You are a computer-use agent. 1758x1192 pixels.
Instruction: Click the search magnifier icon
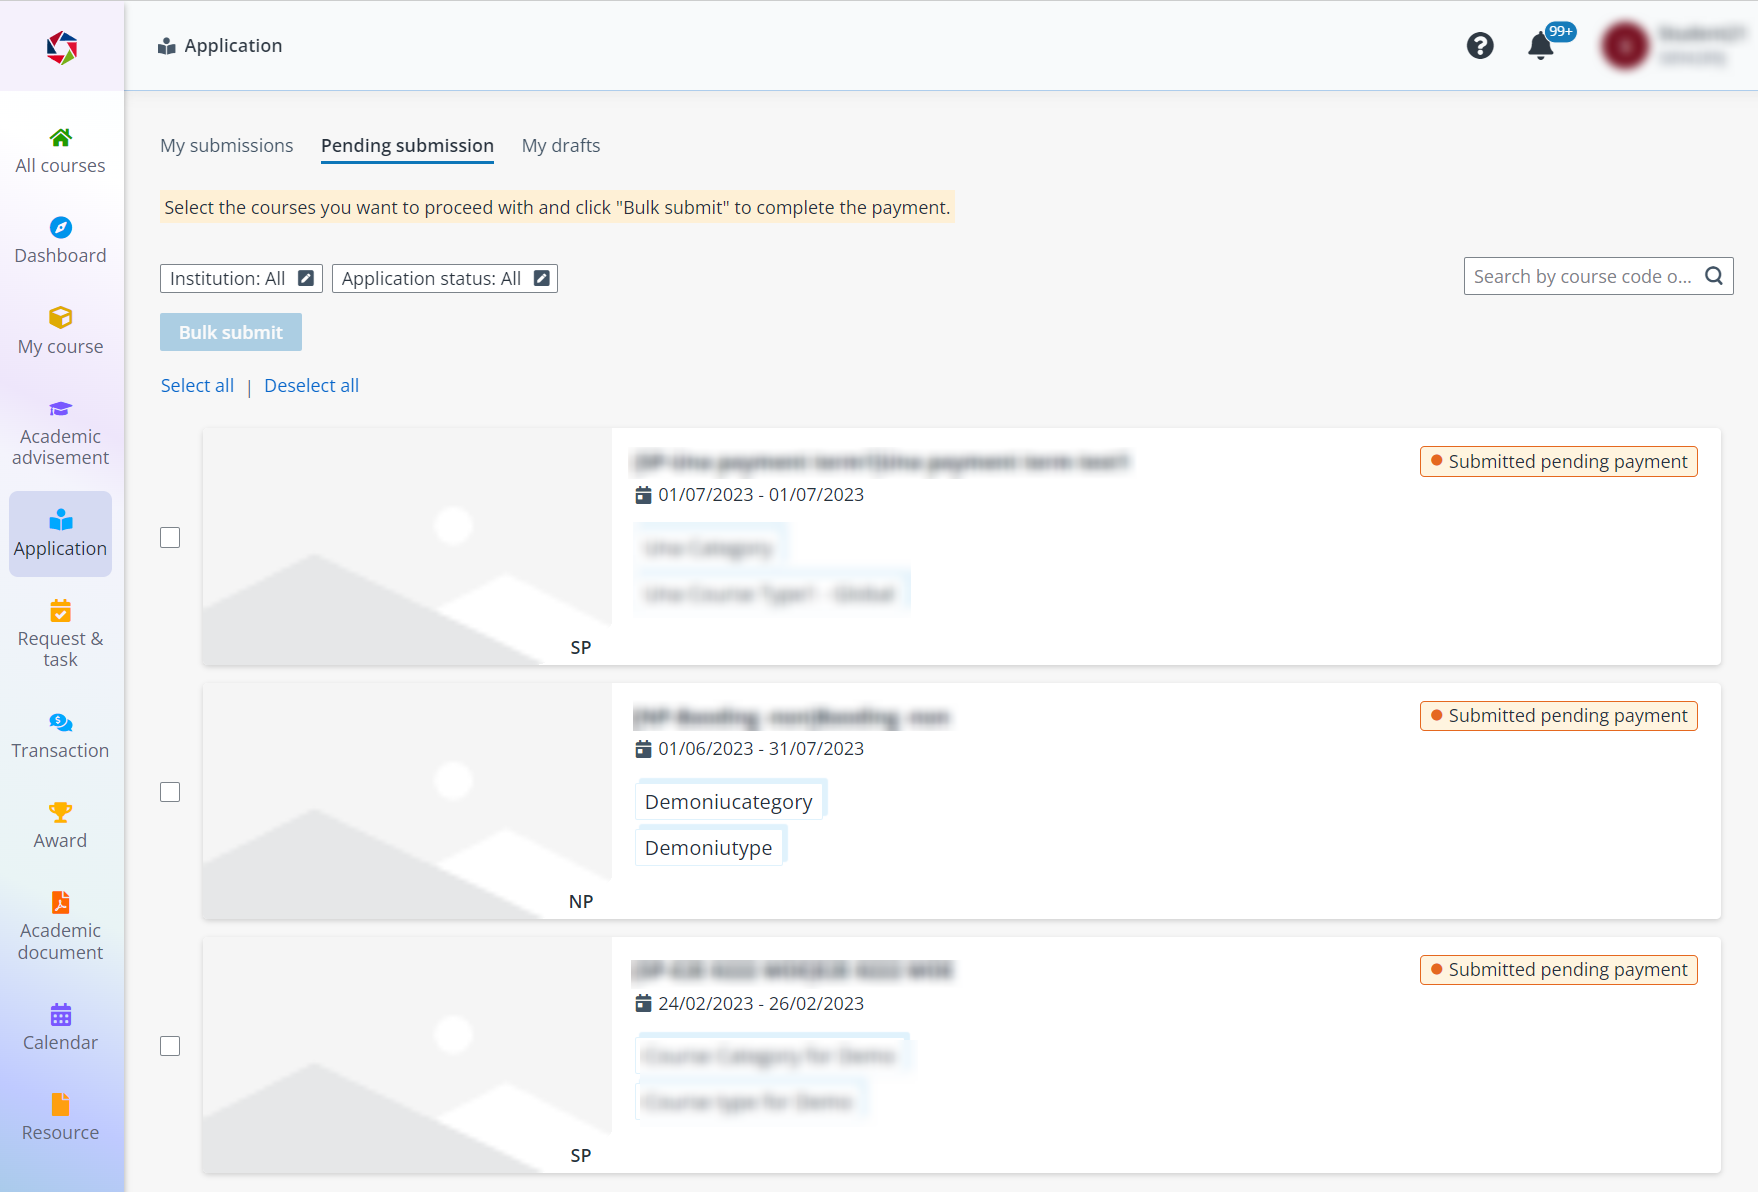(x=1714, y=276)
